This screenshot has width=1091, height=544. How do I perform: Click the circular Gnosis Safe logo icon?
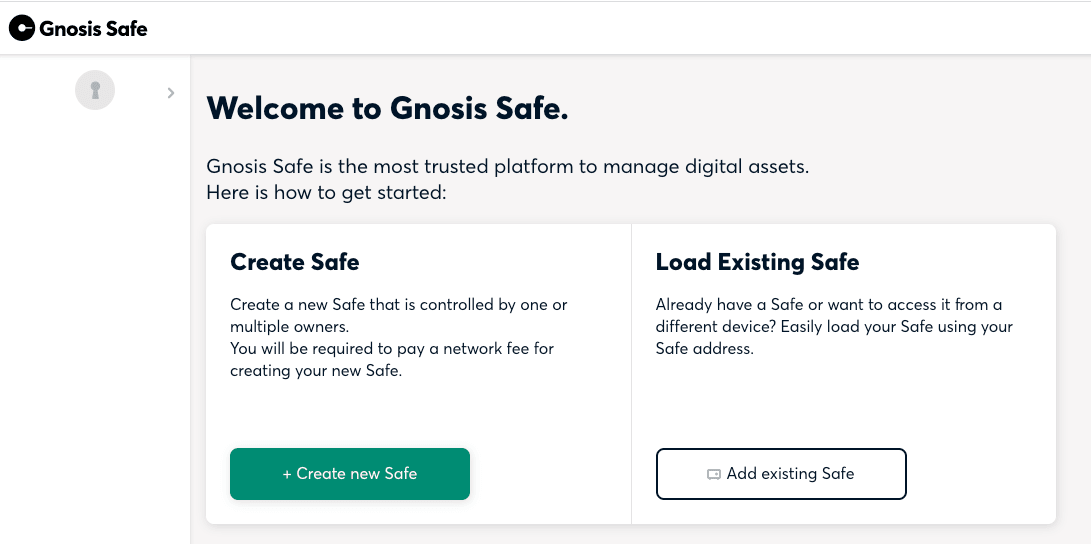[x=22, y=28]
